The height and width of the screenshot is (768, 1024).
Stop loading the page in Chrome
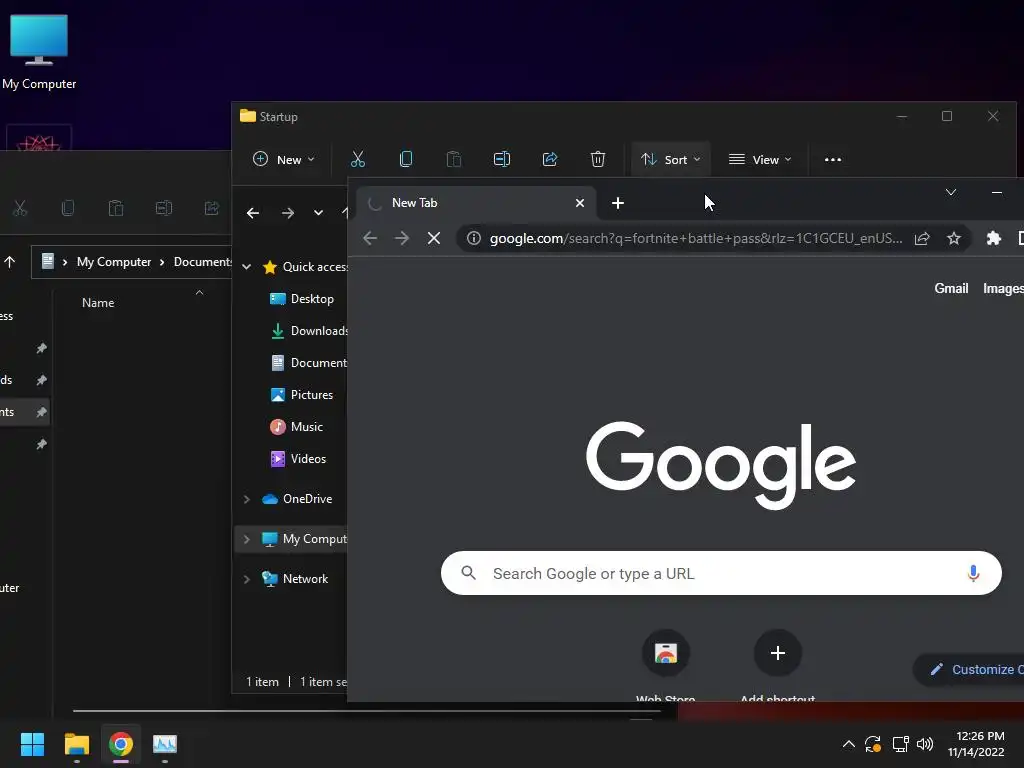click(x=434, y=238)
